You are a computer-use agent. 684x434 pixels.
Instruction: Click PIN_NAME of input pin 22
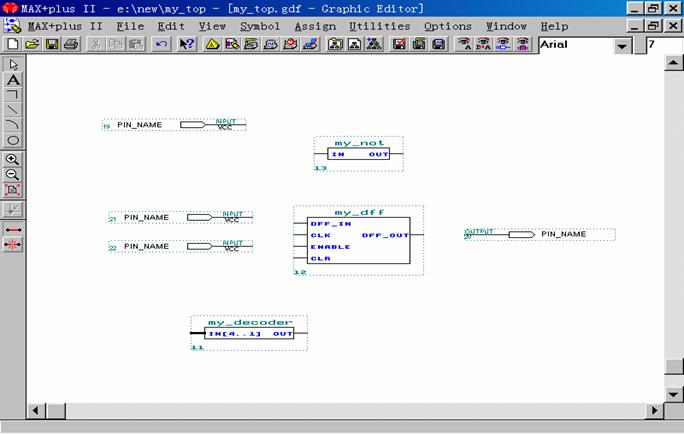146,246
